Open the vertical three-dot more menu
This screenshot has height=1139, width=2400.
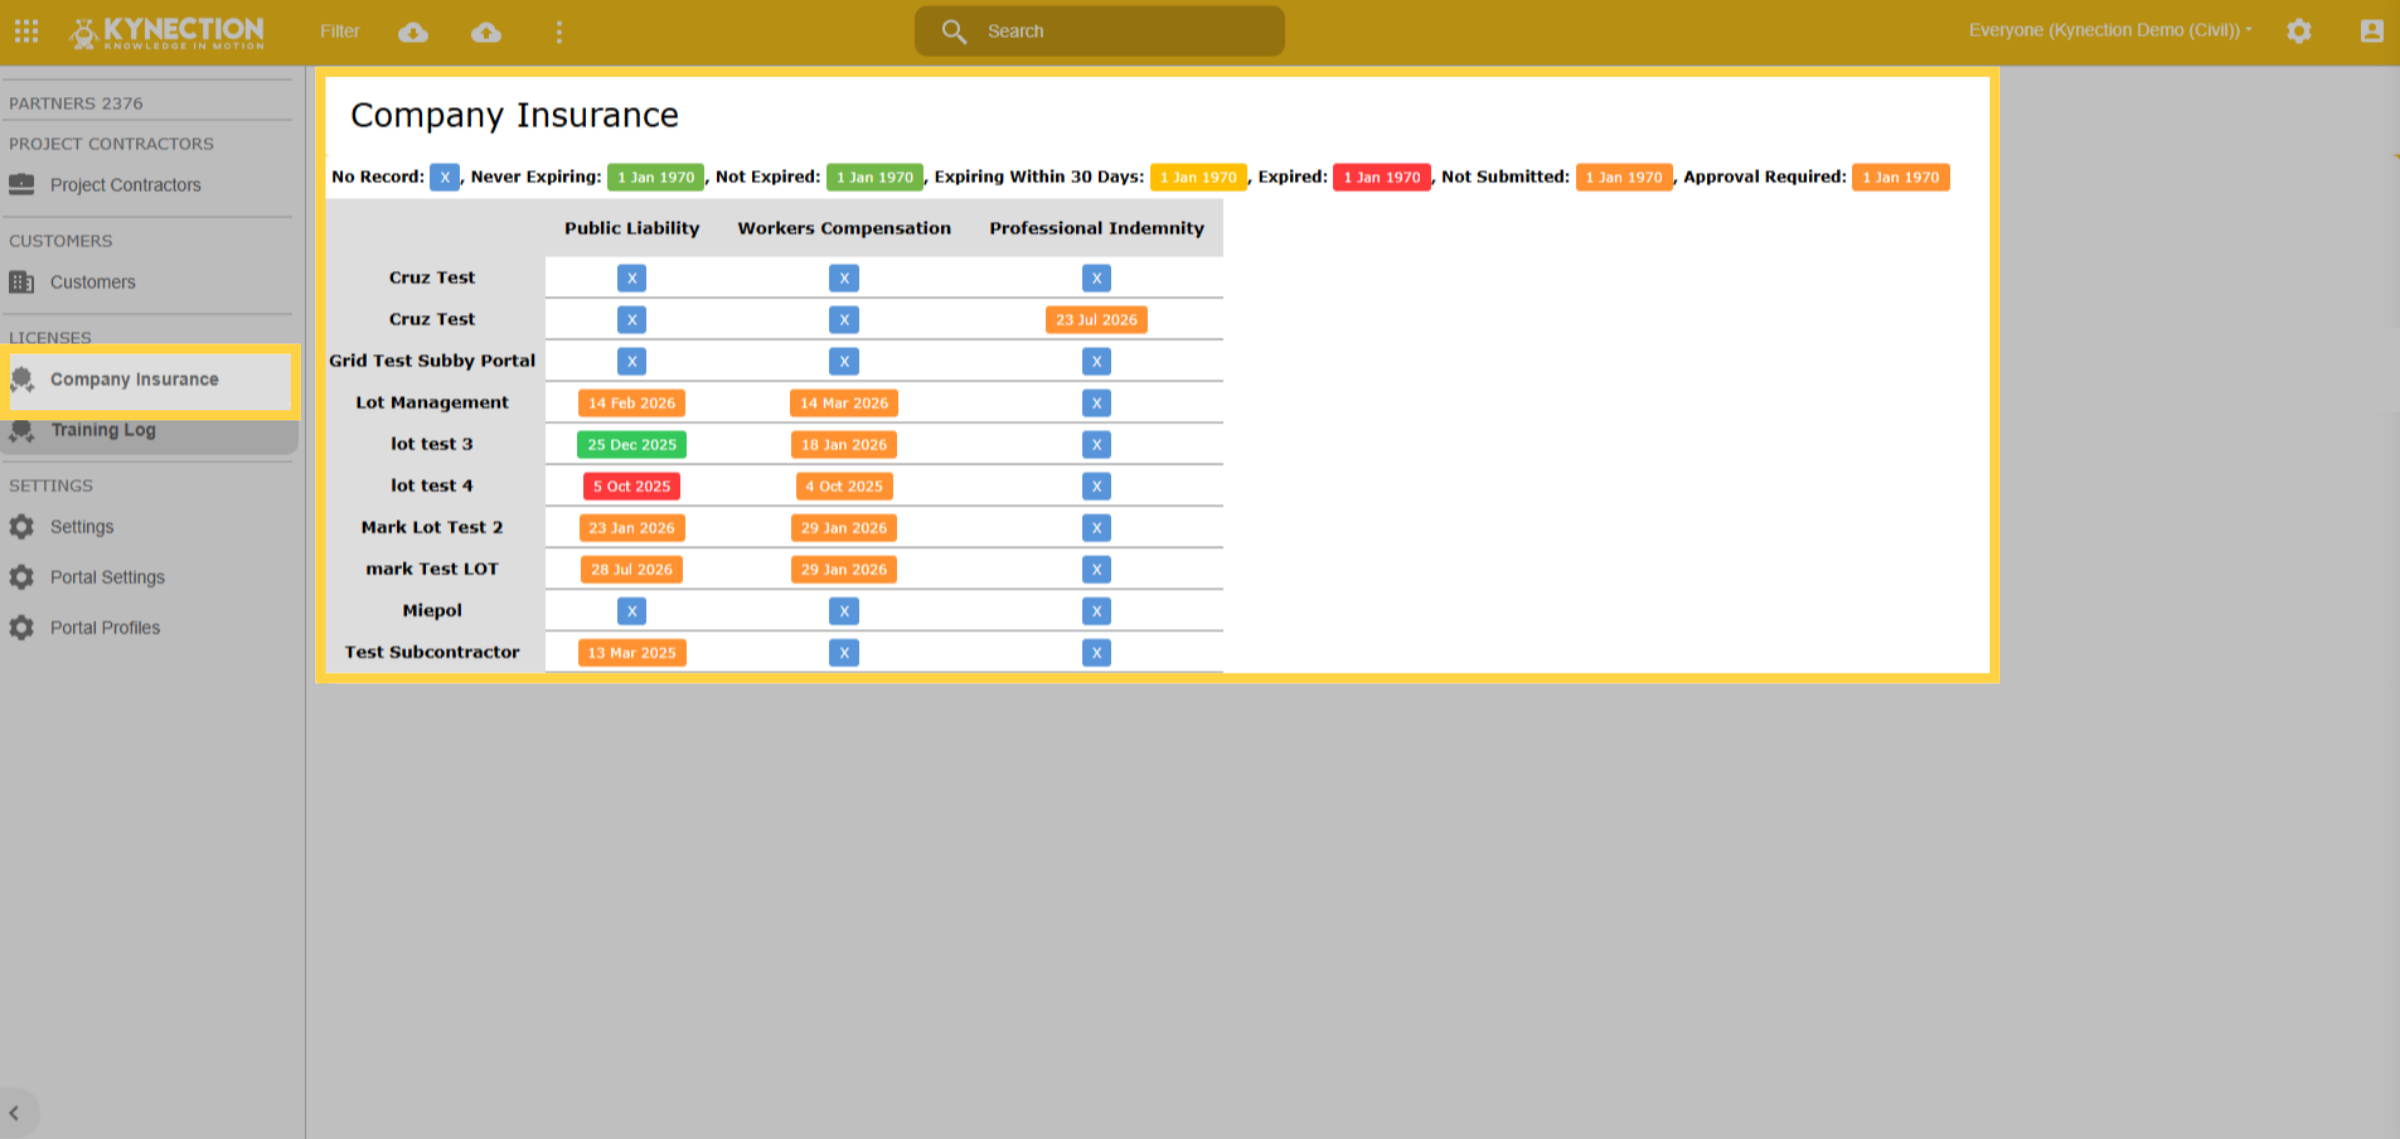coord(559,32)
